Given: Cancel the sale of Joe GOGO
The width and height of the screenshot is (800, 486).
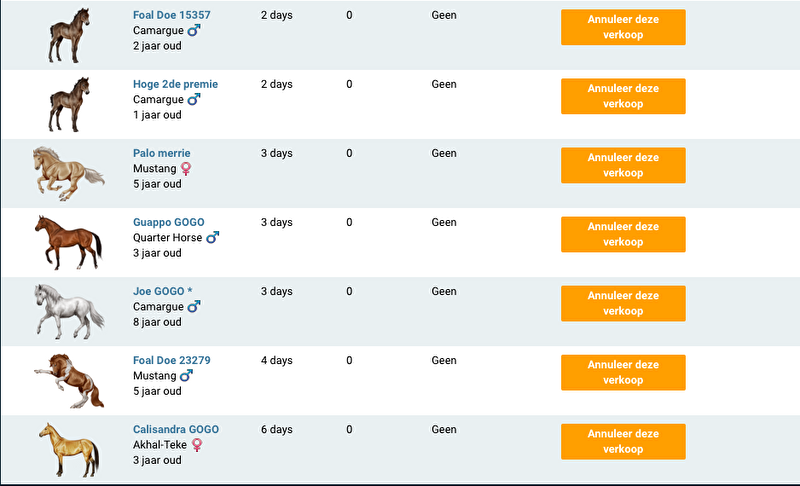Looking at the screenshot, I should click(x=623, y=303).
